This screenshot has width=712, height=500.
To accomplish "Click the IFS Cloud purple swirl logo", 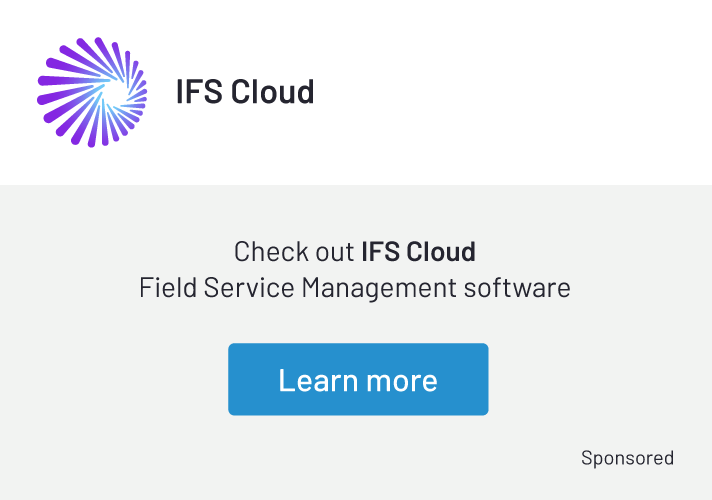I will tap(92, 92).
